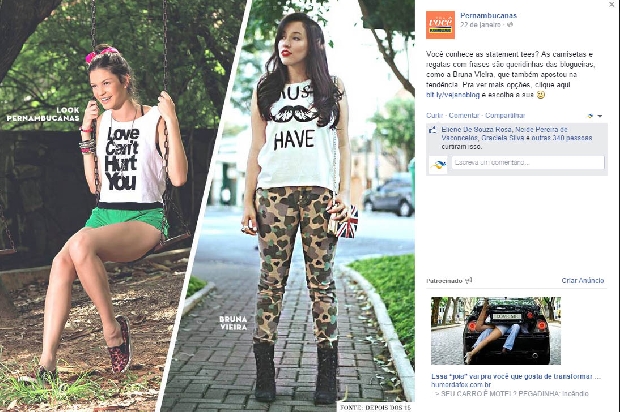This screenshot has width=620, height=412.
Task: Share the post with Compartilhar
Action: pyautogui.click(x=505, y=115)
